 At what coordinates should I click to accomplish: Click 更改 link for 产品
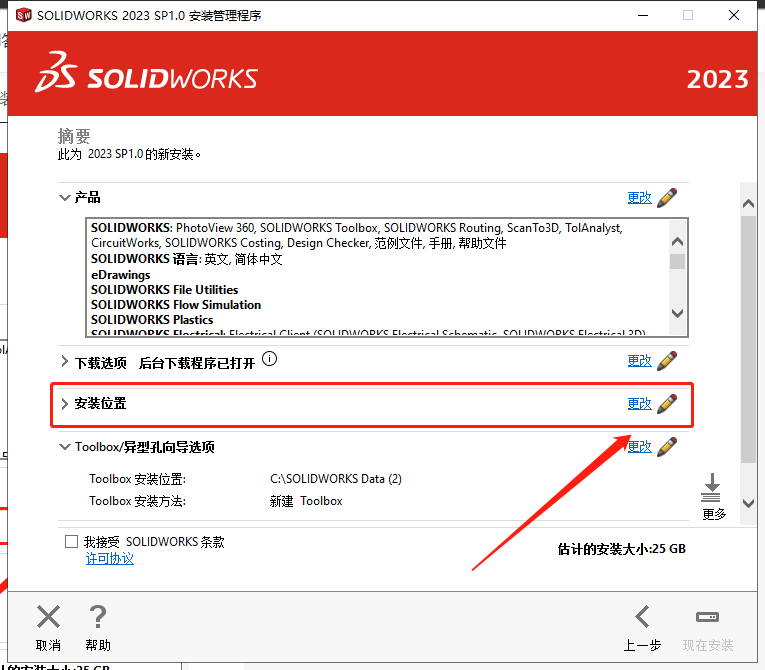pos(639,198)
